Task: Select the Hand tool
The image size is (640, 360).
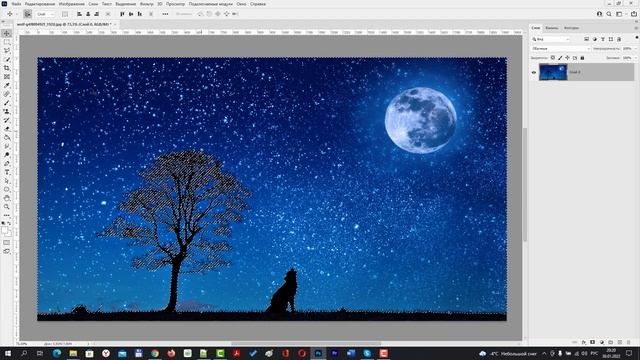Action: tap(7, 198)
